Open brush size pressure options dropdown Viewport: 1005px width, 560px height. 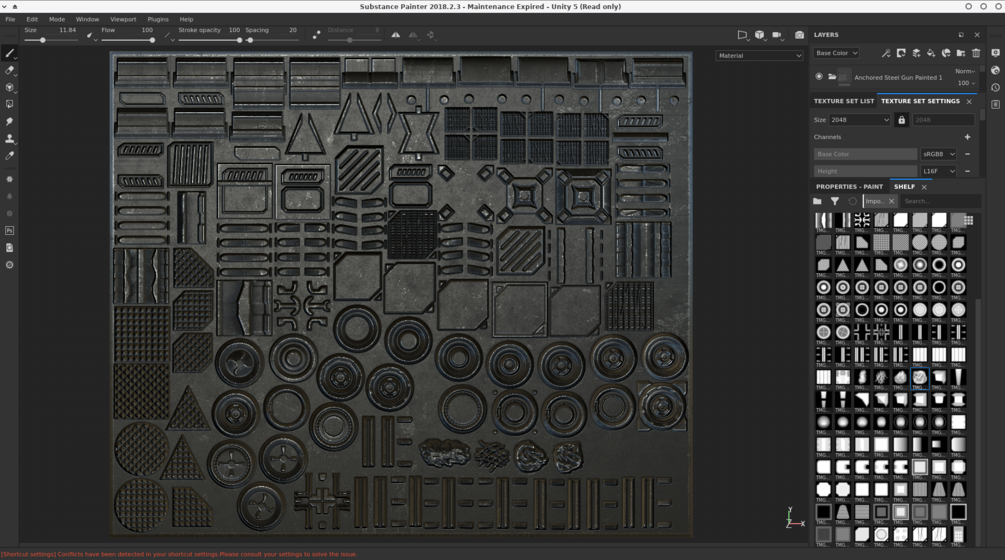point(92,37)
